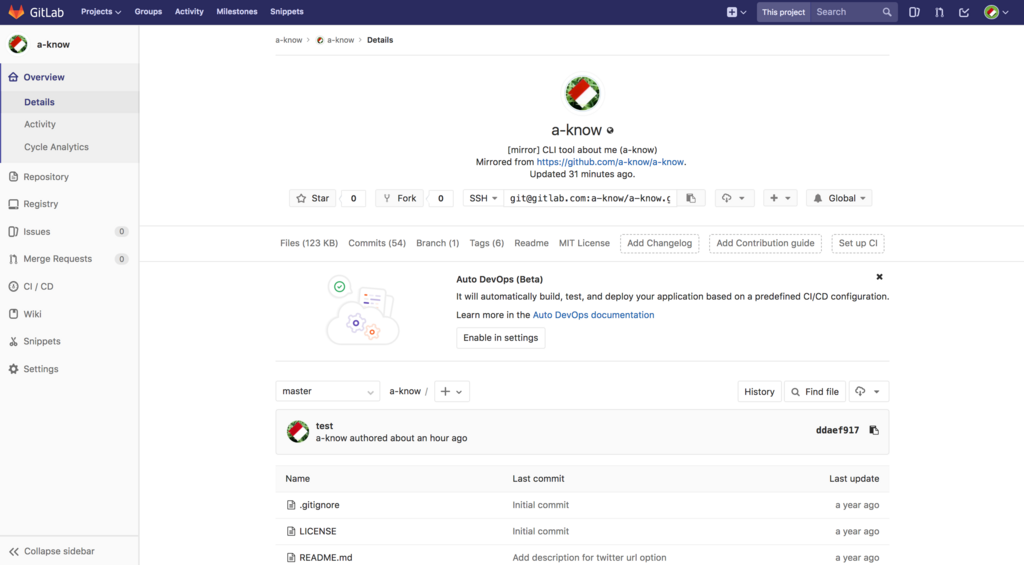Click Enable in settings button
This screenshot has height=565, width=1024.
pos(500,338)
